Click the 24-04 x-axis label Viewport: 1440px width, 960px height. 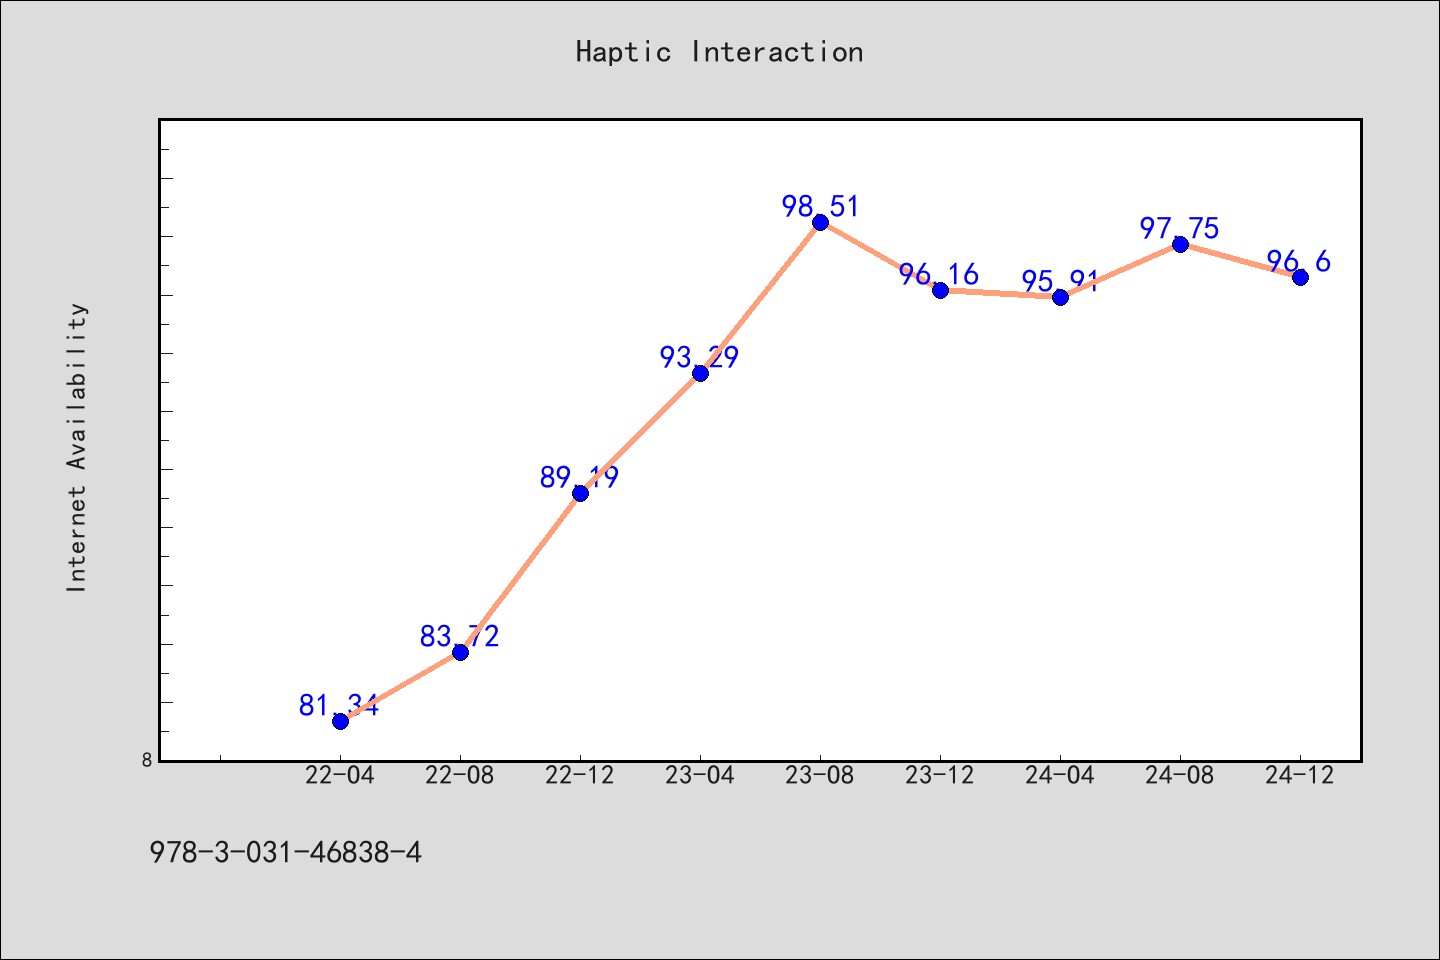[x=1060, y=776]
